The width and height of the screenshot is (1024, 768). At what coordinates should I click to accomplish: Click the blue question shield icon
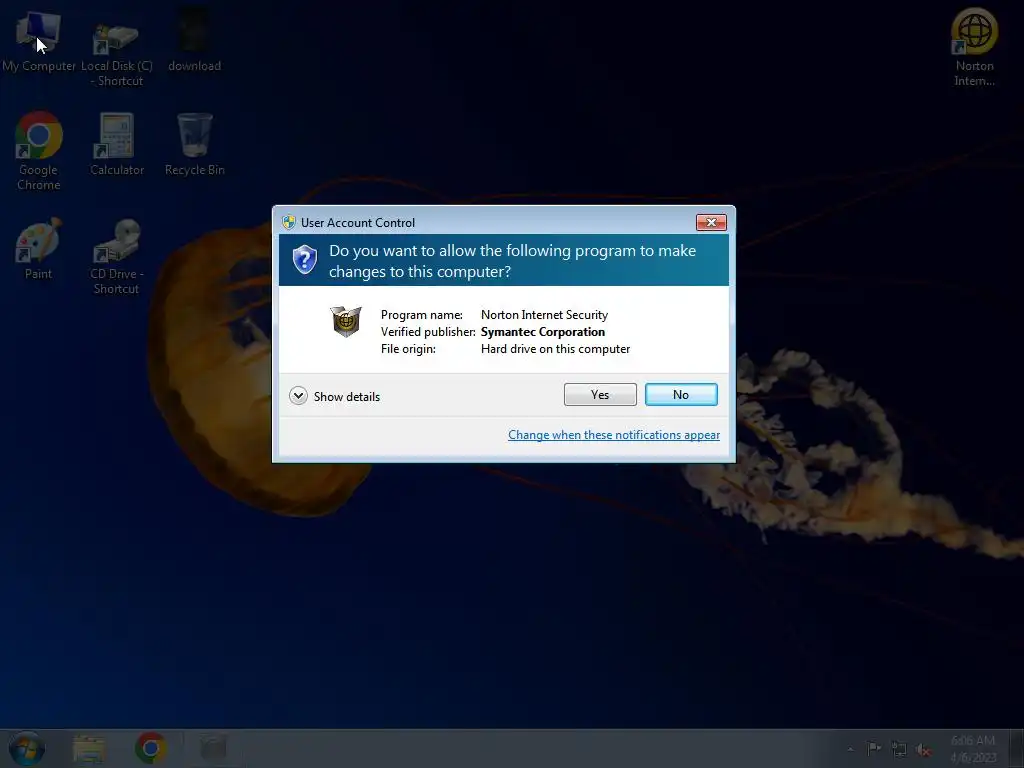[304, 260]
